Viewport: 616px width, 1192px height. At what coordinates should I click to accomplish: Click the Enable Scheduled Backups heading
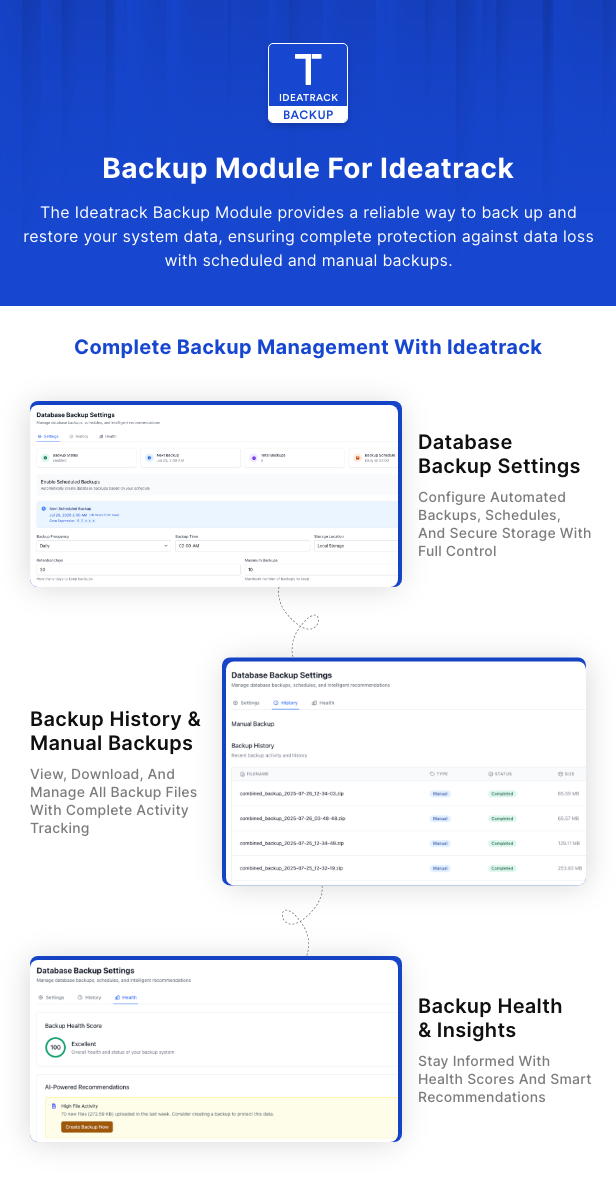(x=71, y=482)
